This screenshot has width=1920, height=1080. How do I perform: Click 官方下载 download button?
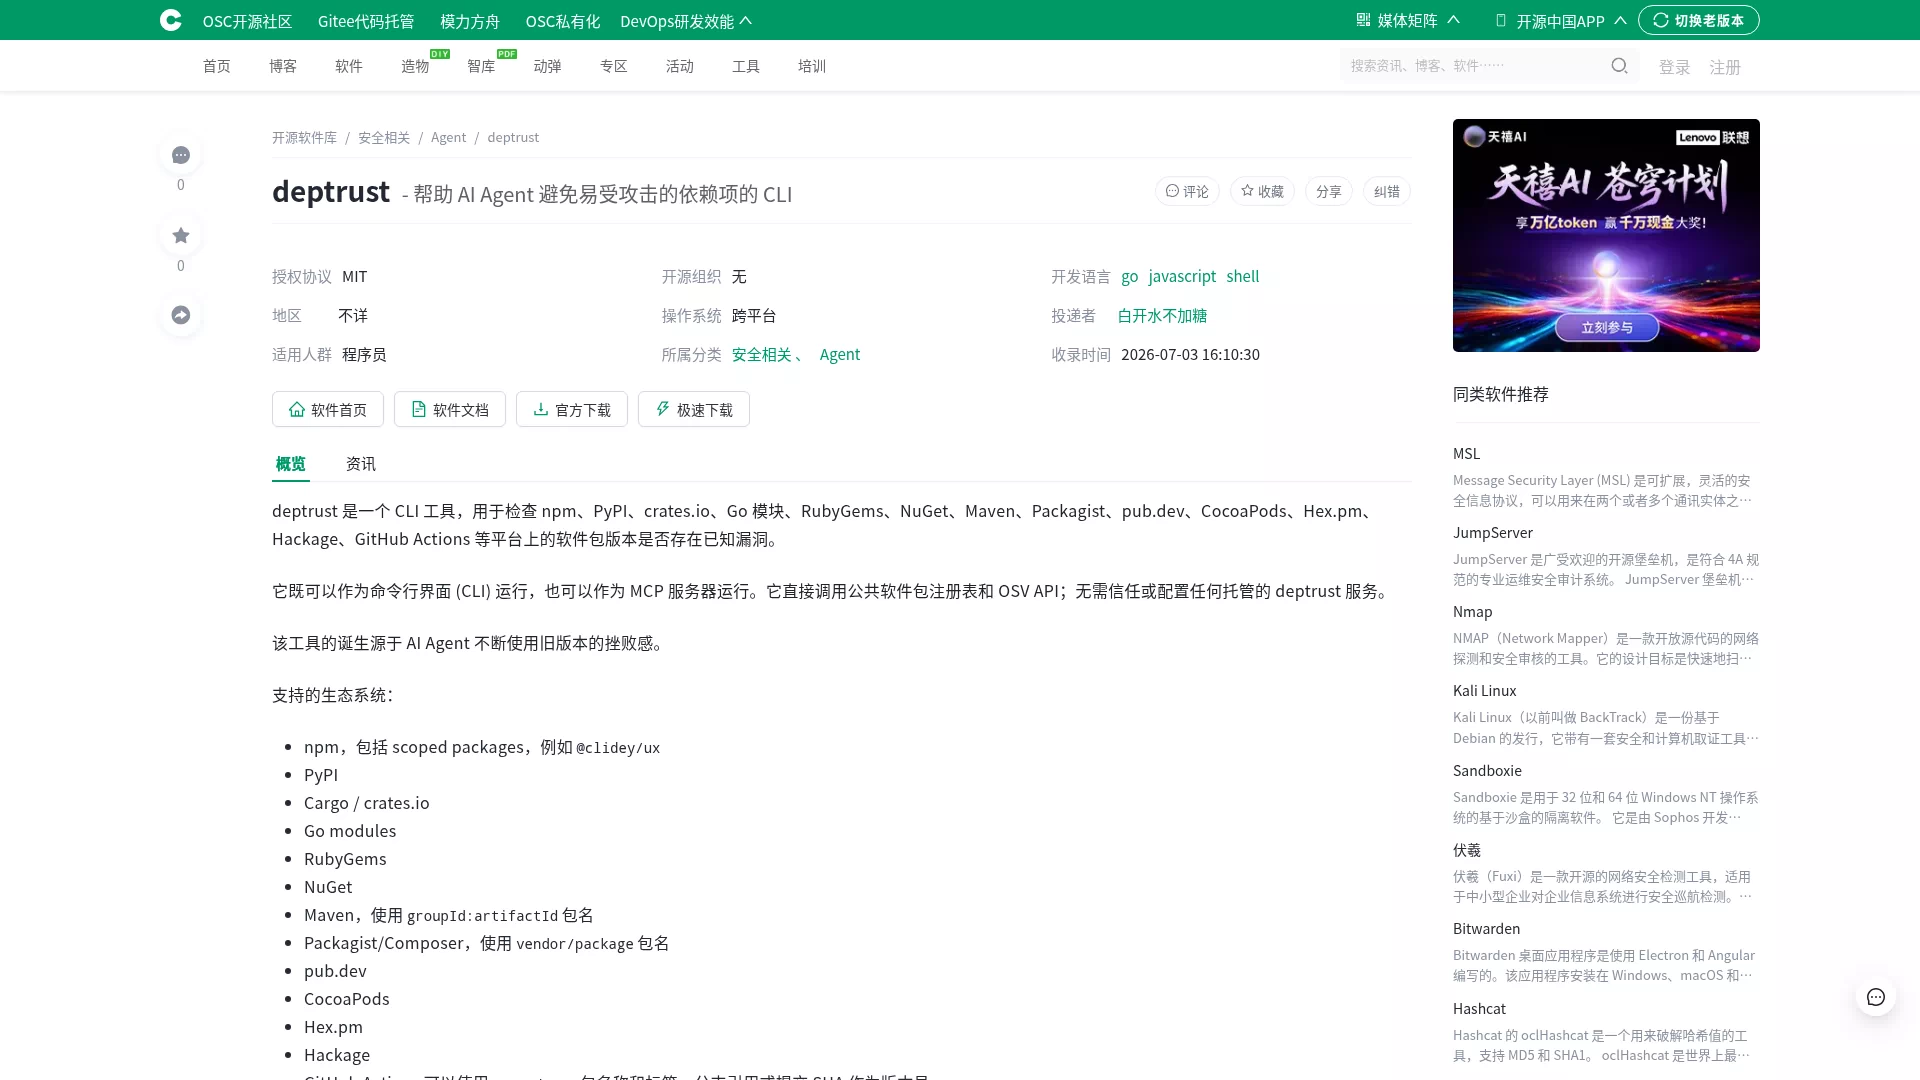coord(572,409)
